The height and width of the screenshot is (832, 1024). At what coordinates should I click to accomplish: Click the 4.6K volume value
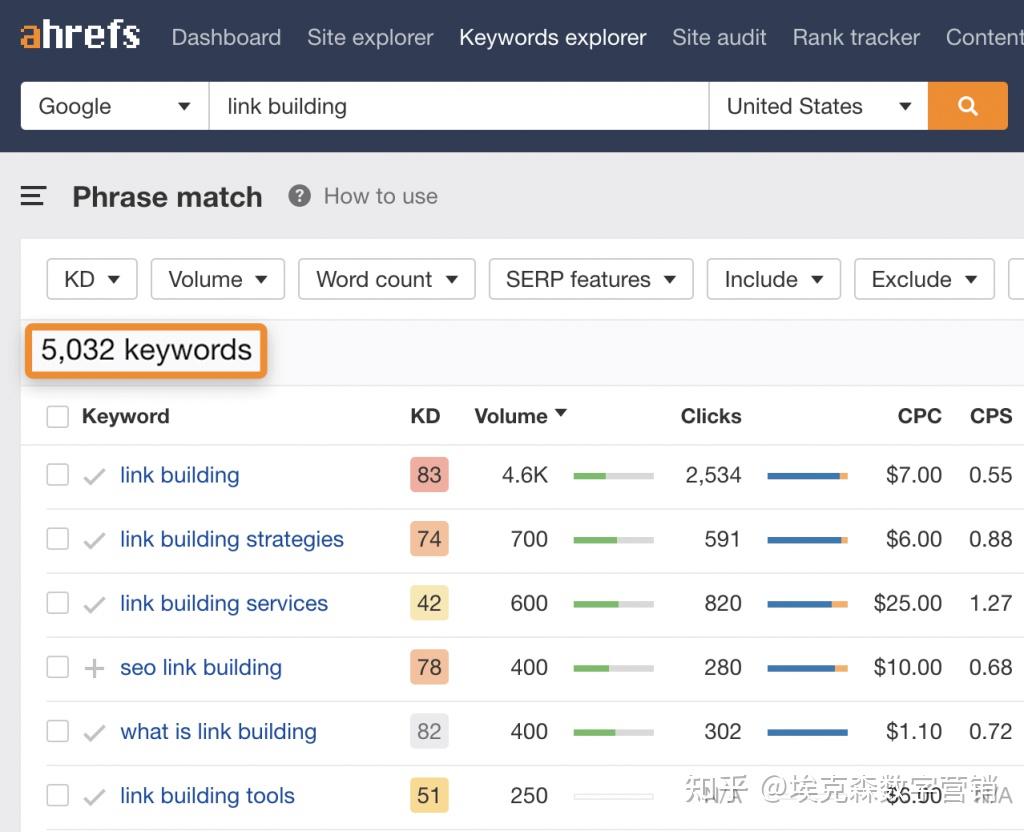[x=525, y=475]
